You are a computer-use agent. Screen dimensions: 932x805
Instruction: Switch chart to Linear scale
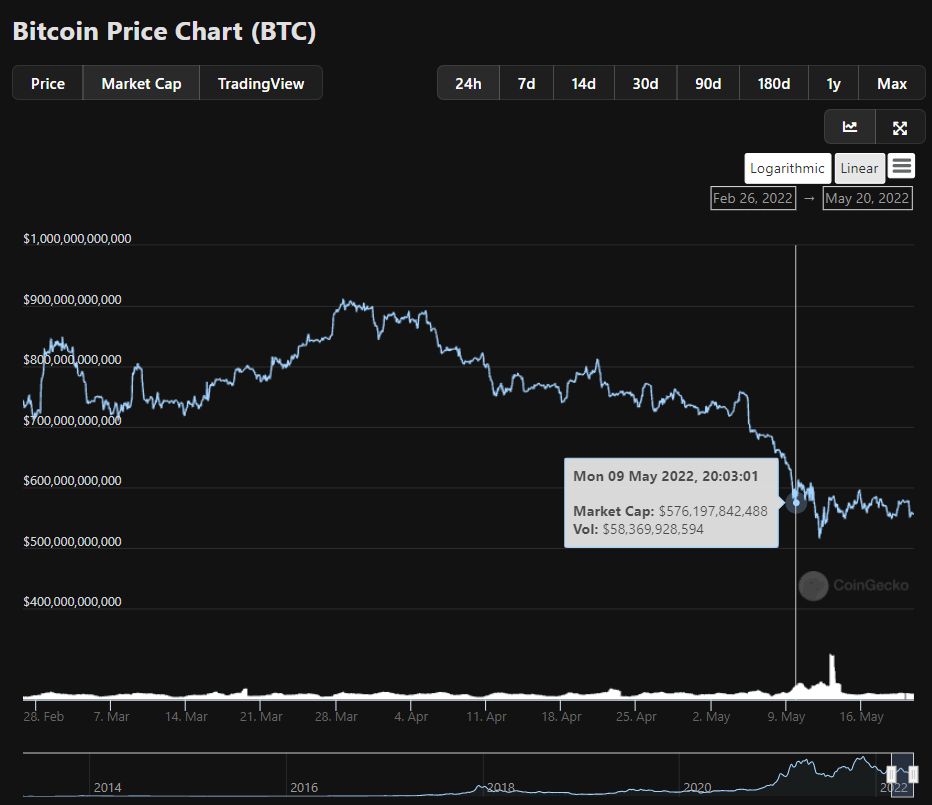859,168
